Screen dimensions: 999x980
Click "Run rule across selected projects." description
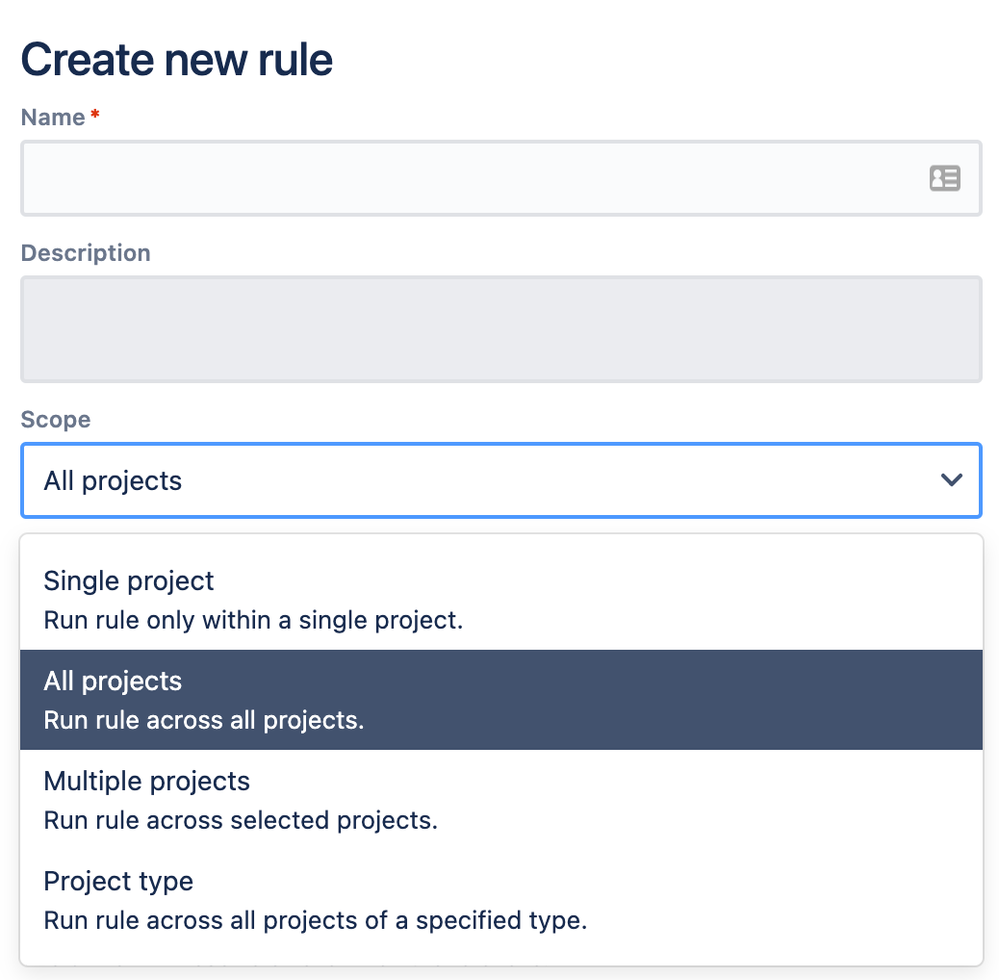241,821
